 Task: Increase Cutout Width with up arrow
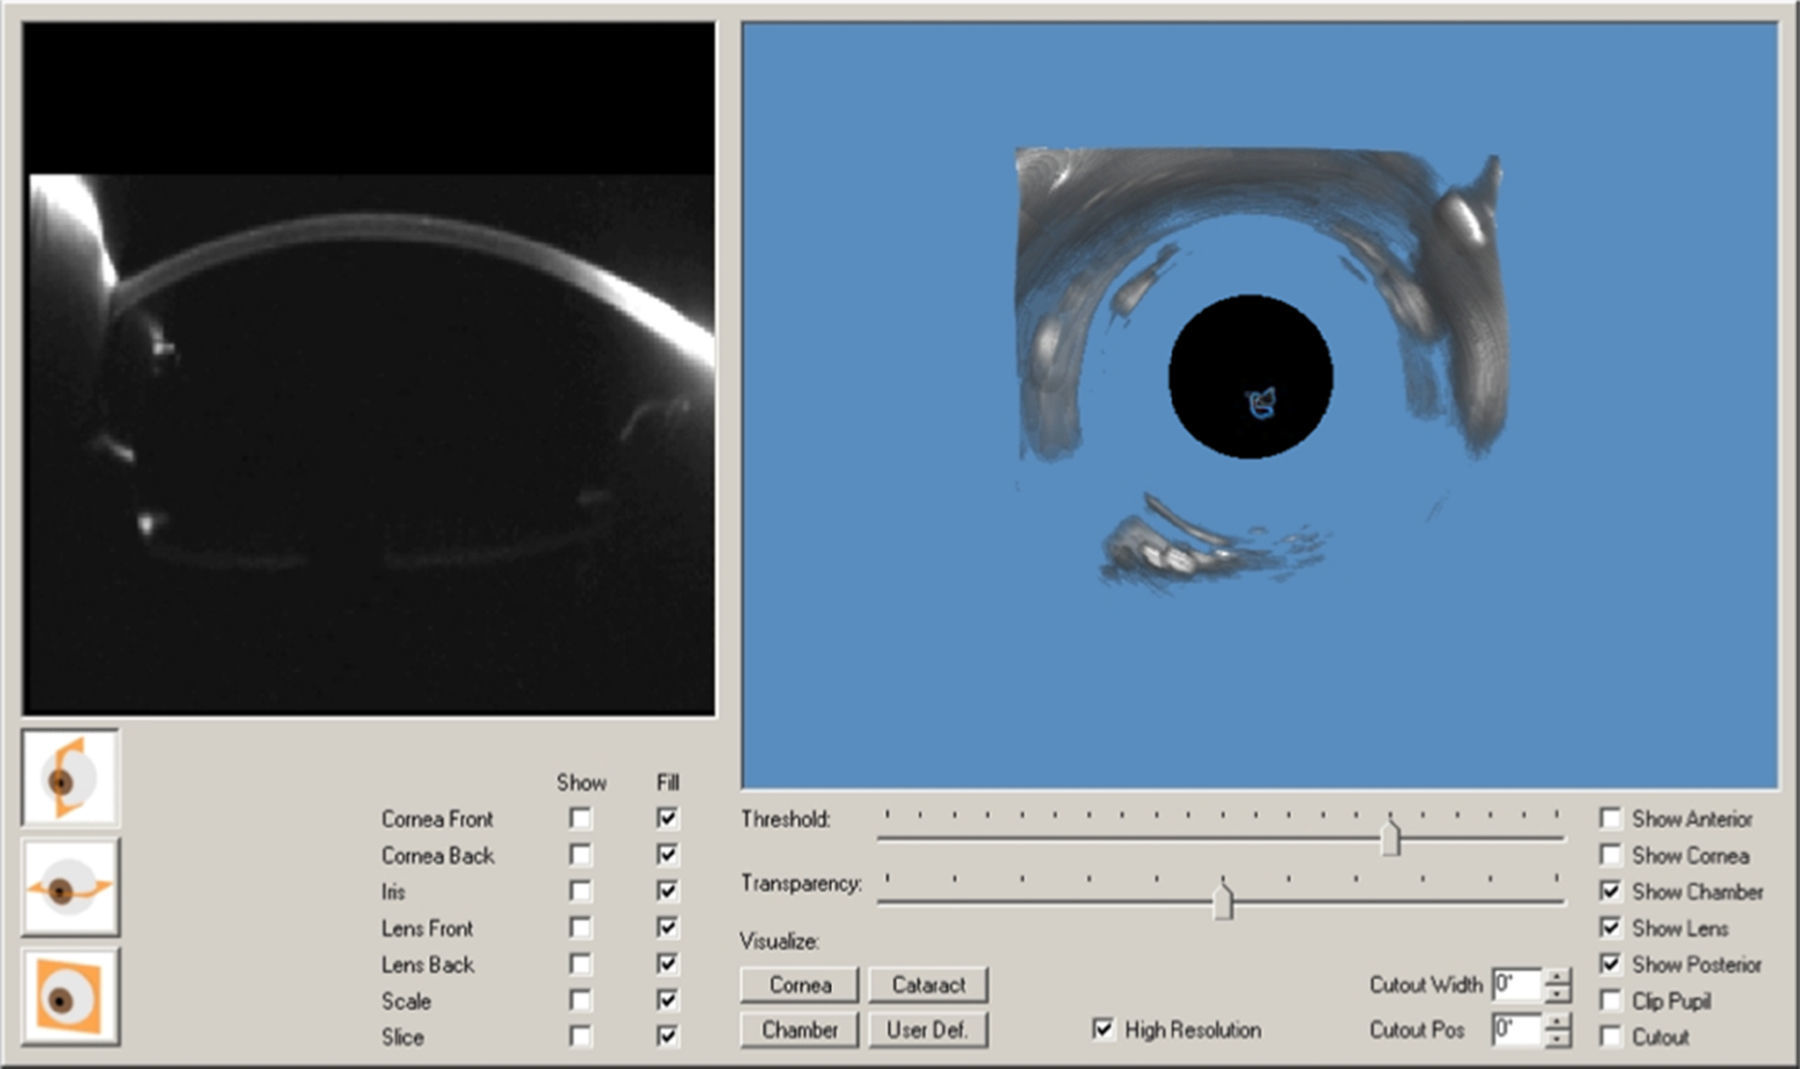point(1557,977)
